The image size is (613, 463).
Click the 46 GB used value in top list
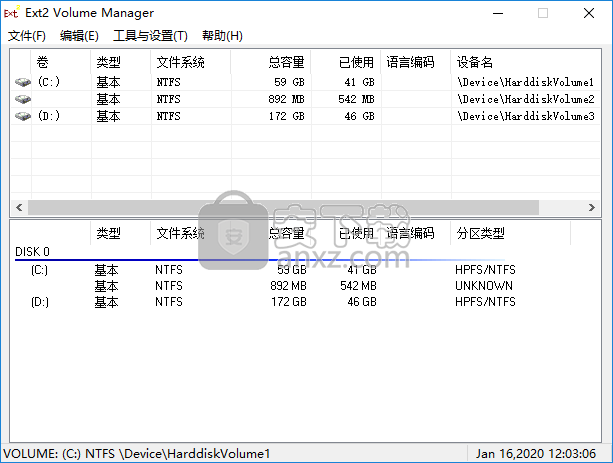point(359,116)
